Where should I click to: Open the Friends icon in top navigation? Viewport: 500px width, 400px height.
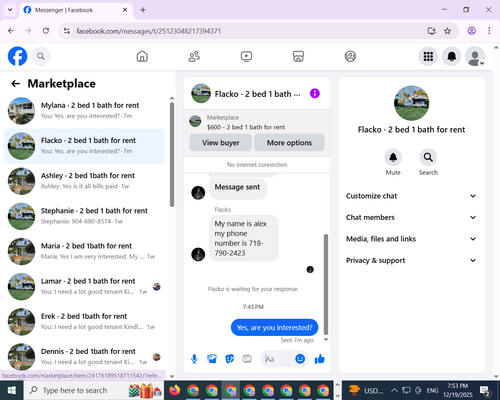pyautogui.click(x=194, y=56)
